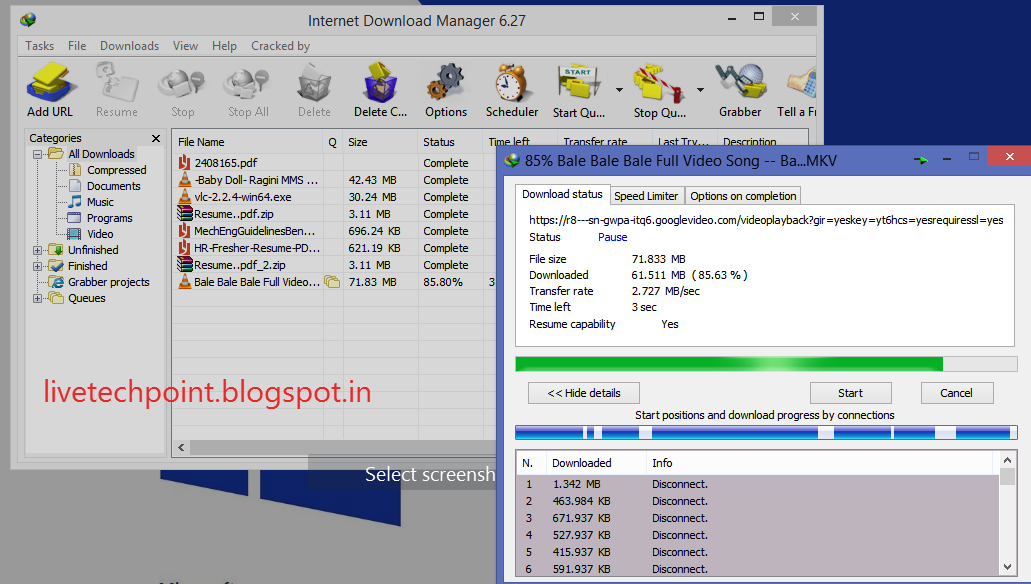Viewport: 1031px width, 584px height.
Task: Click the Cancel button in download dialog
Action: point(956,393)
